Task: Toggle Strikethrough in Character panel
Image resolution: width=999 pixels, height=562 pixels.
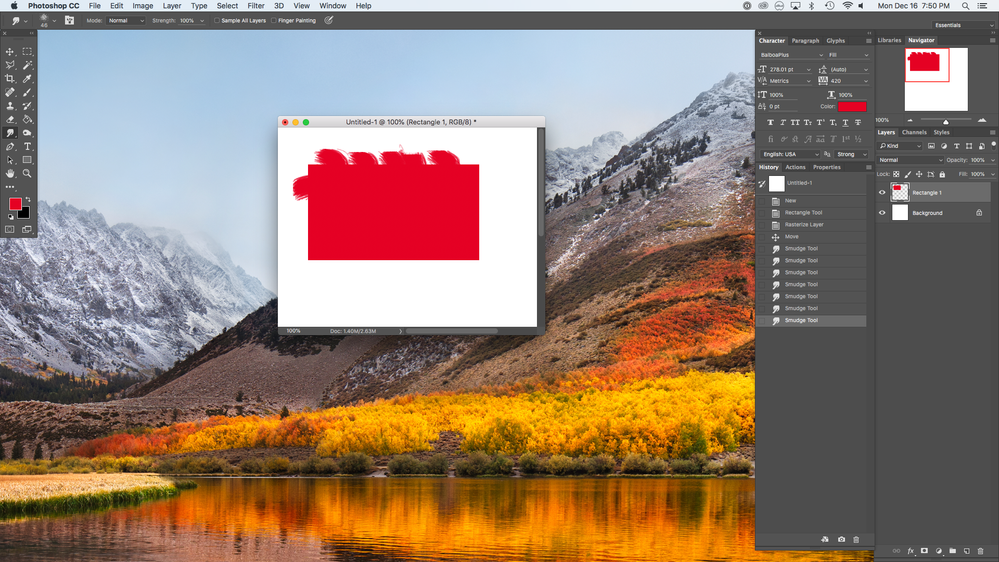Action: [x=858, y=122]
